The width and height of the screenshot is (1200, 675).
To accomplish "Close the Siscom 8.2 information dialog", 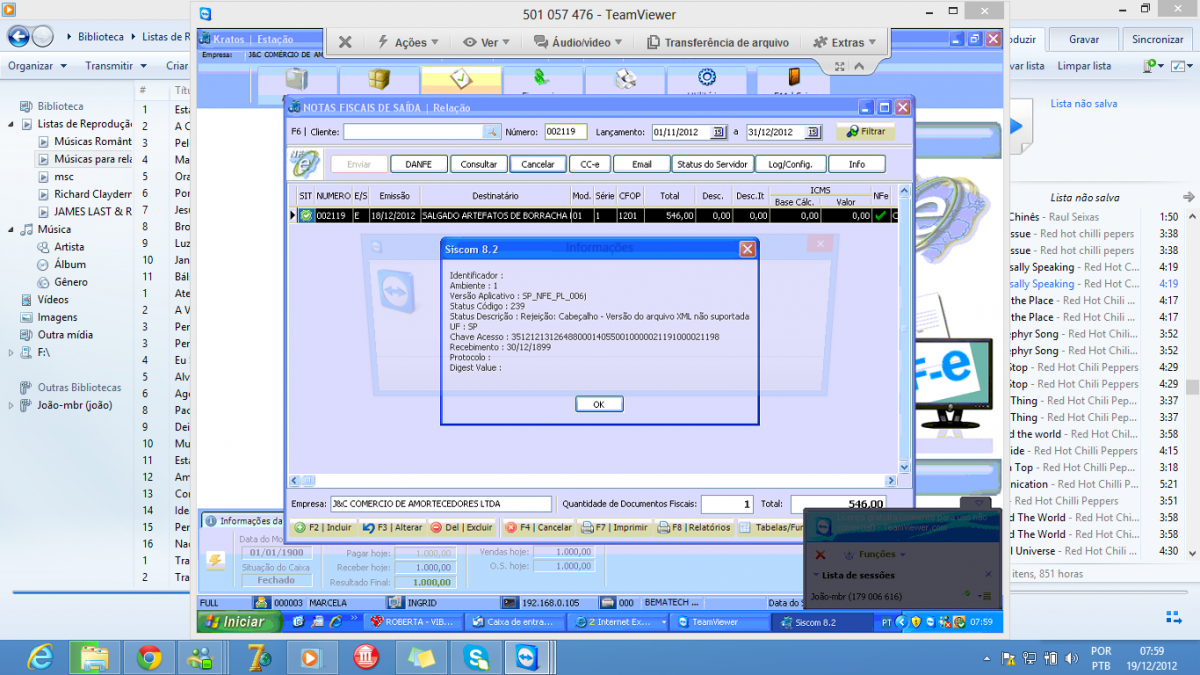I will pos(747,249).
